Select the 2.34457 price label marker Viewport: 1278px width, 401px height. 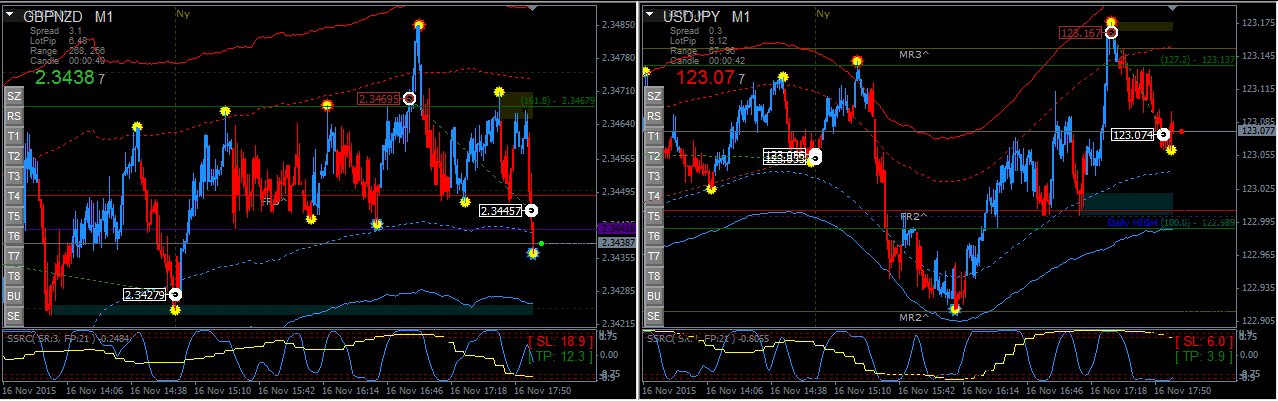coord(502,210)
